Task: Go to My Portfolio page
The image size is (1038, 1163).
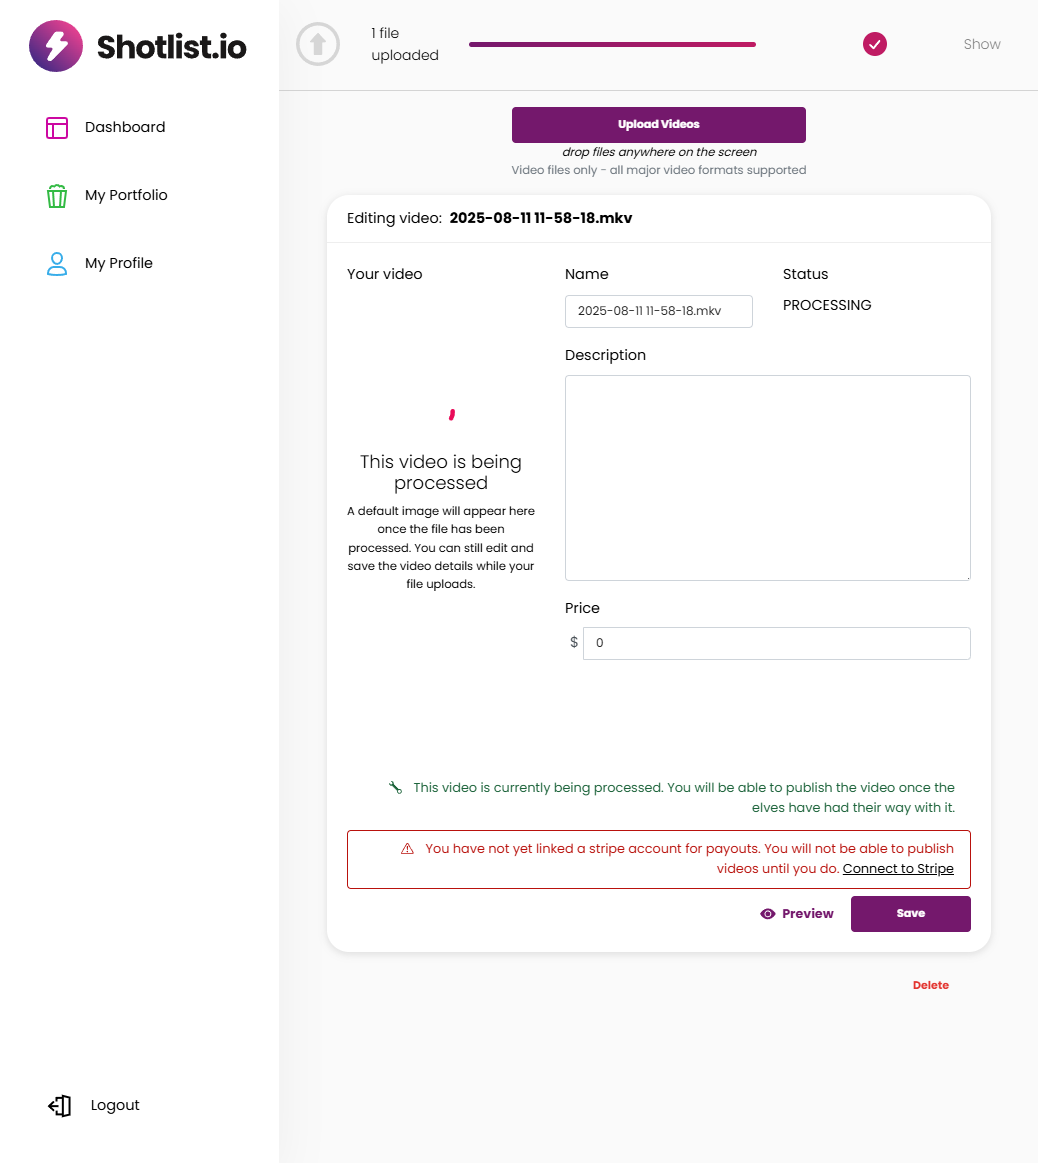Action: pyautogui.click(x=126, y=195)
